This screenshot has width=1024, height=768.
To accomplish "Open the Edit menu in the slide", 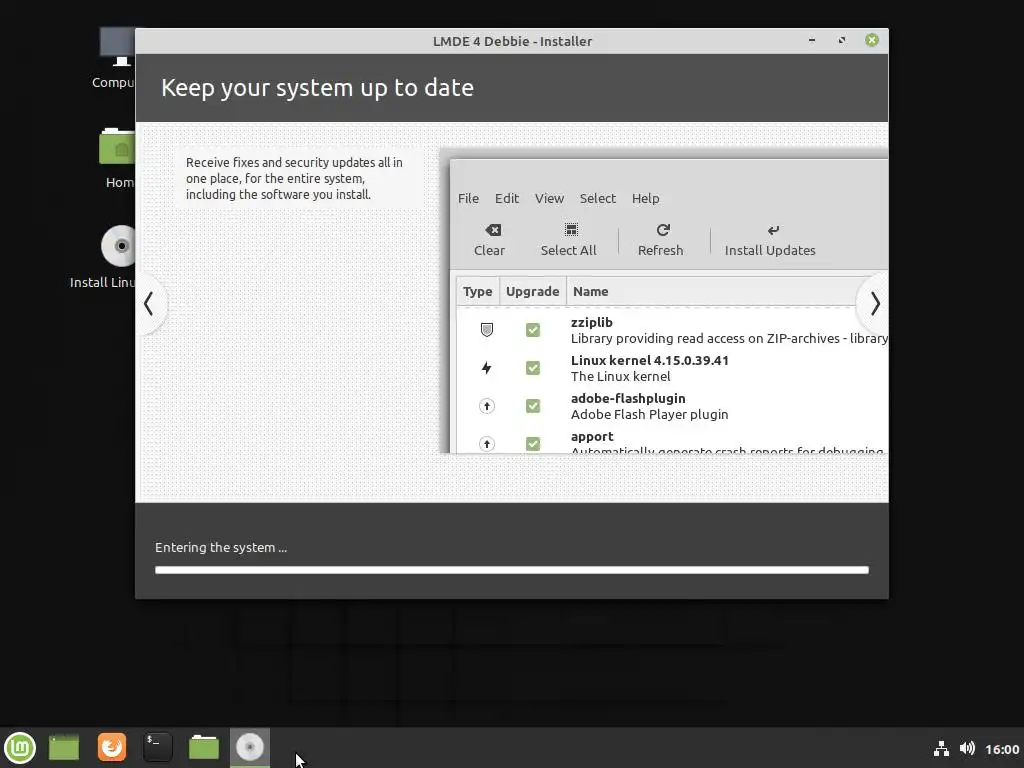I will point(507,199).
